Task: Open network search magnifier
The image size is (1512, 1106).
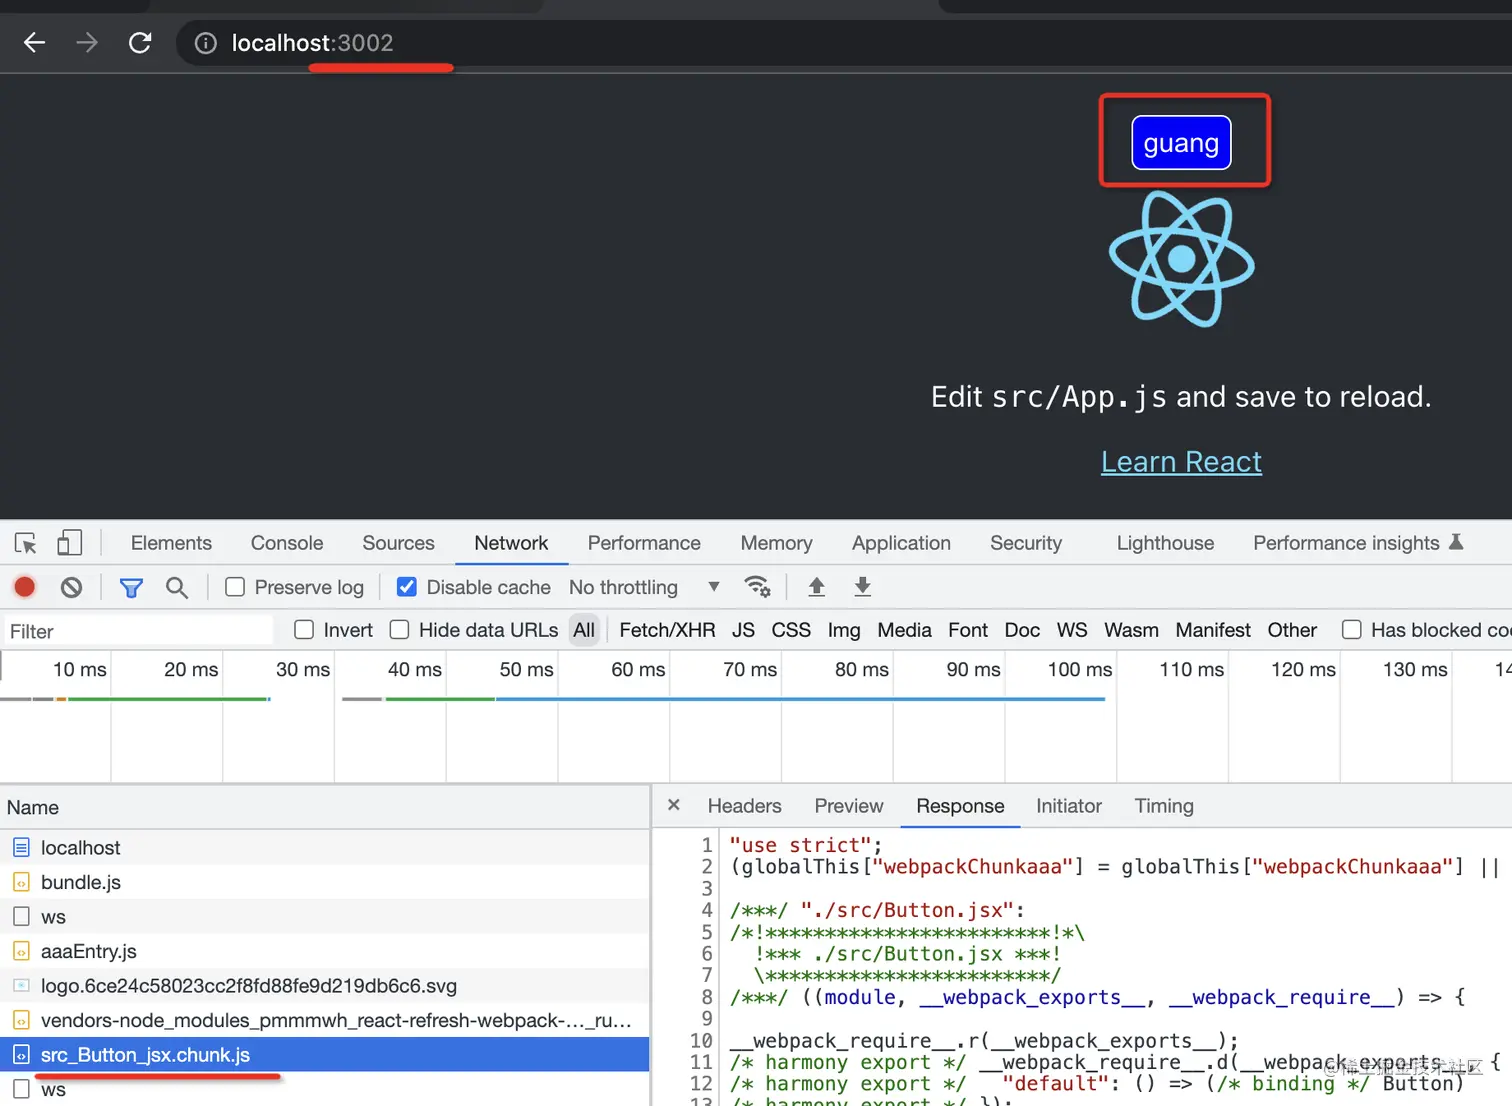Action: [x=177, y=587]
